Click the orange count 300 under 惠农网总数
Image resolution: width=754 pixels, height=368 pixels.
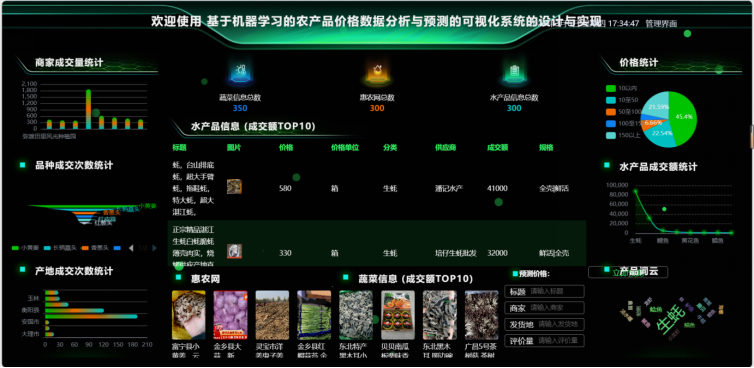tap(377, 108)
